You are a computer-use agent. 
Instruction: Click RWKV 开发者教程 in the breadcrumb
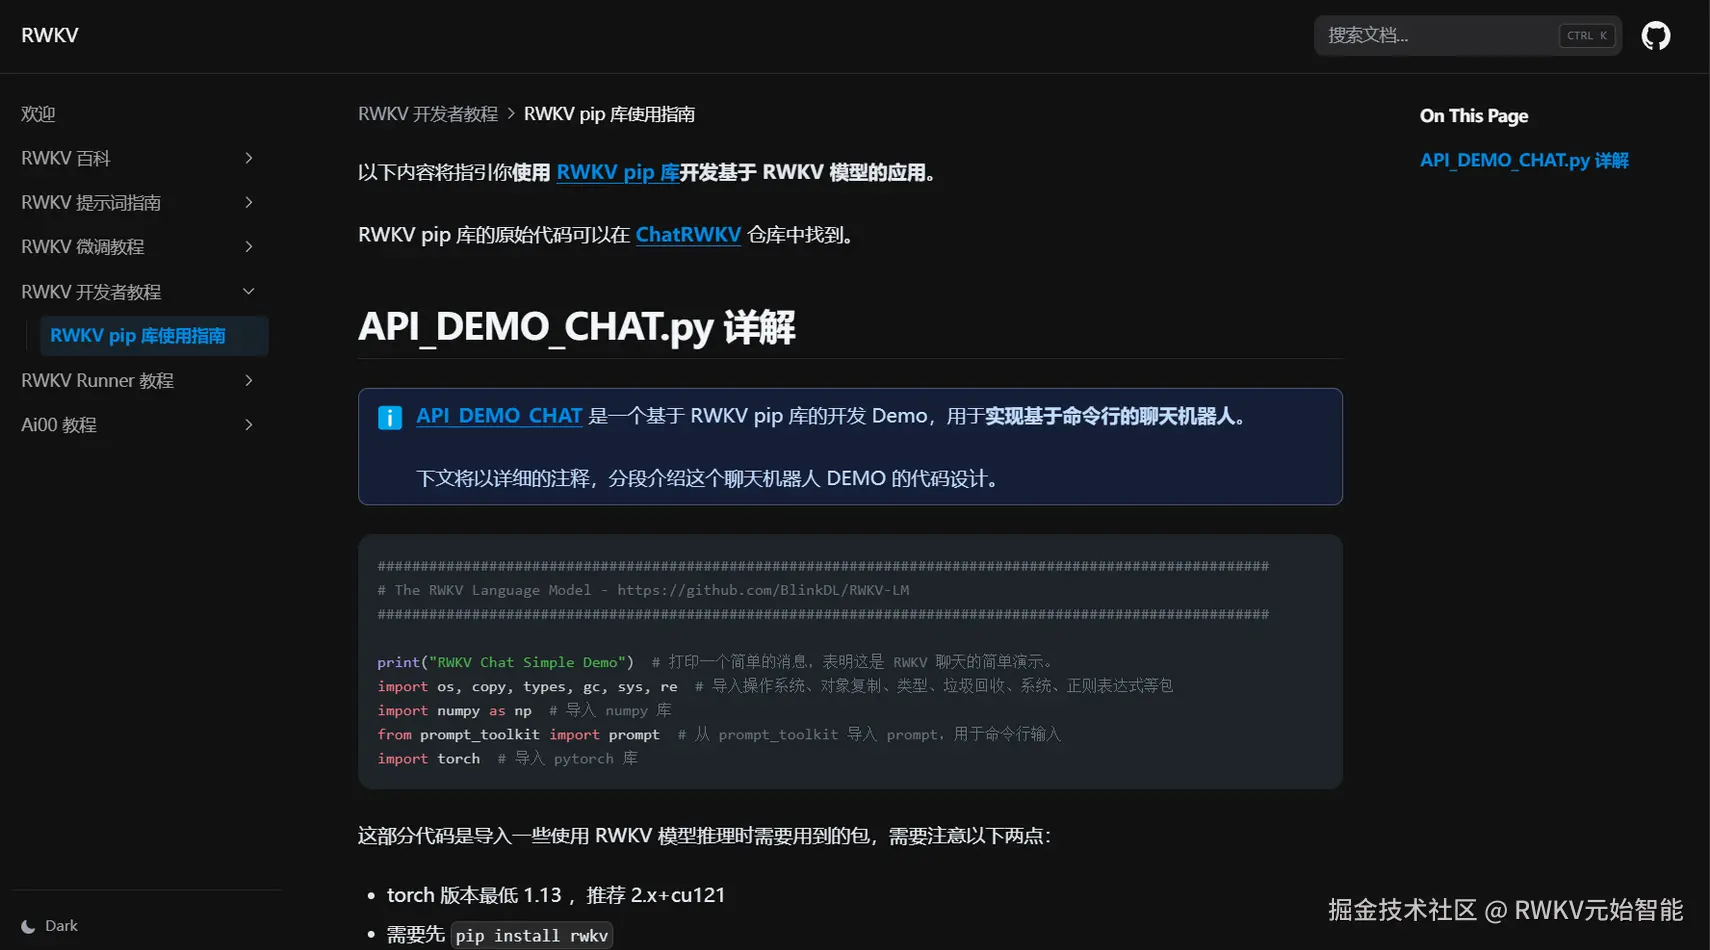[427, 113]
